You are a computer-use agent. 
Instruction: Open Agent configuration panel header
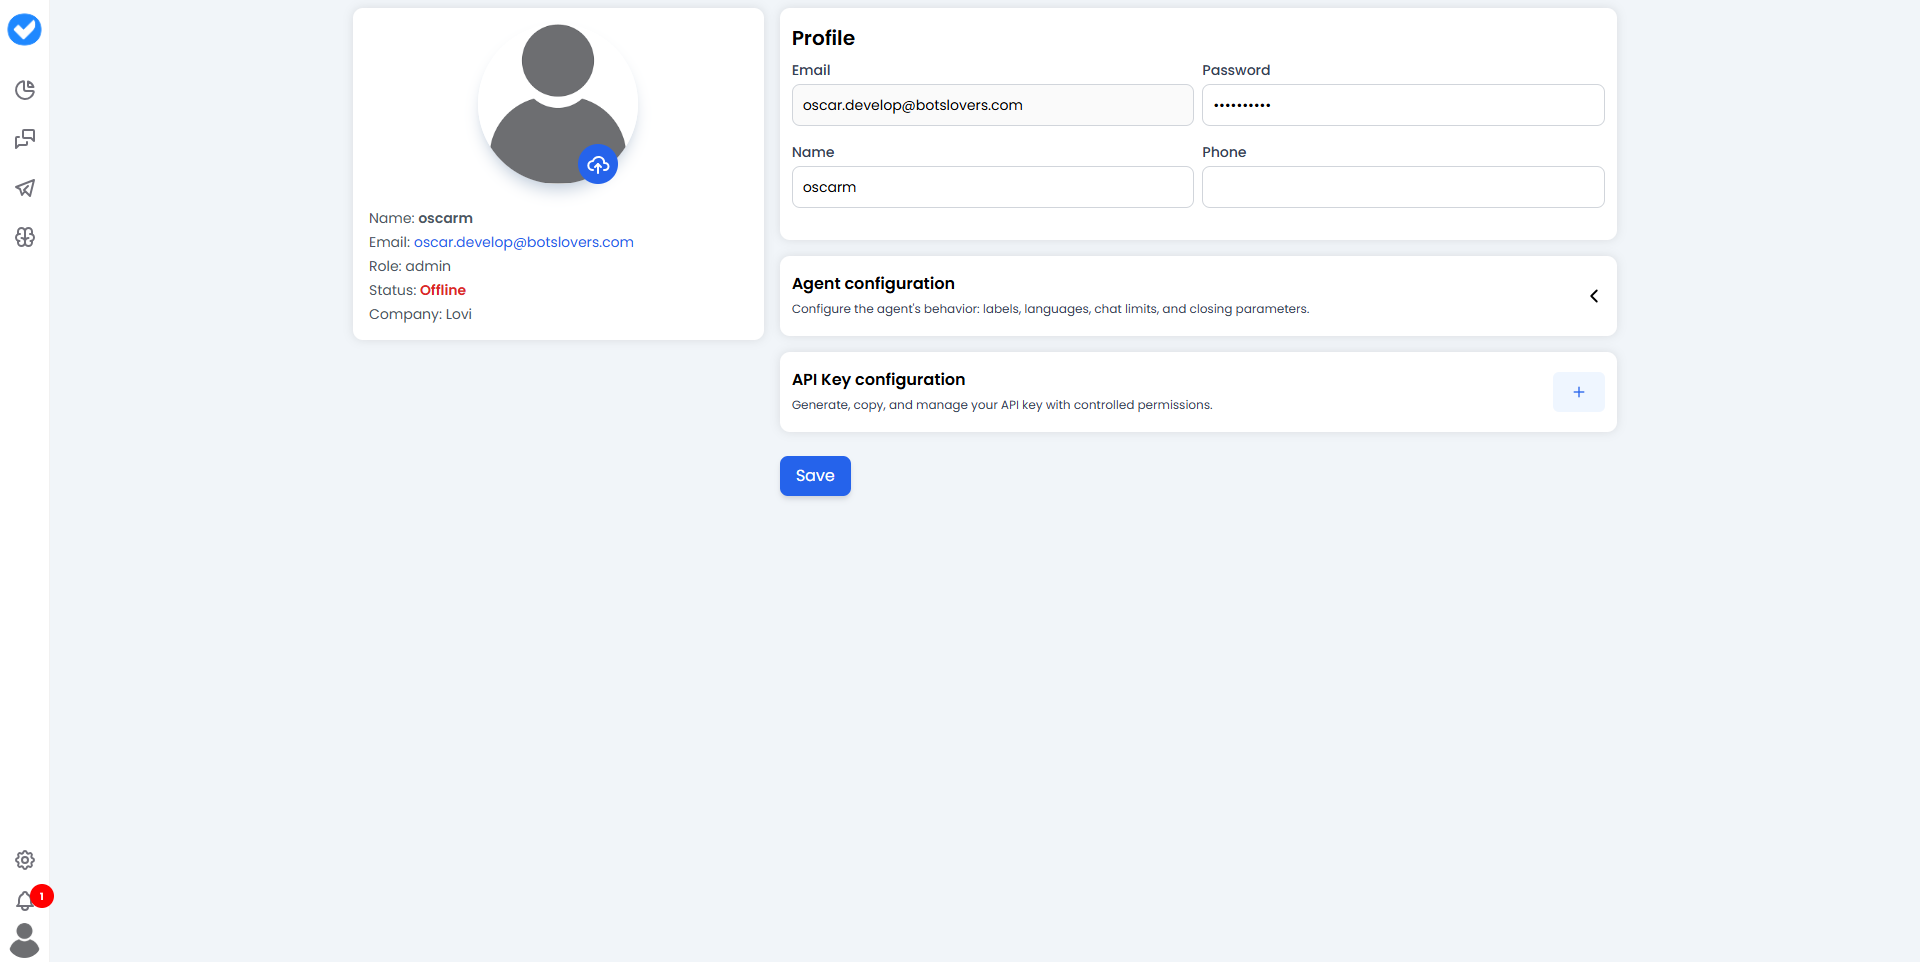point(873,284)
